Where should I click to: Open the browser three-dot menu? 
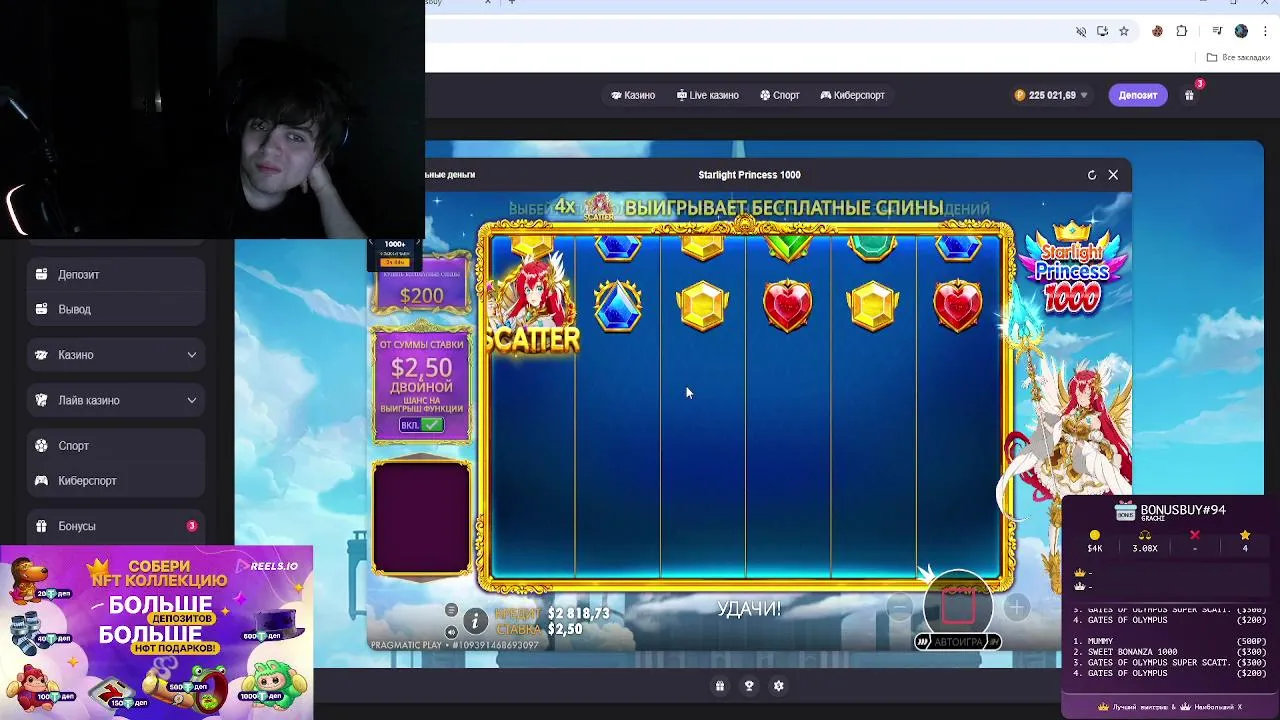click(1266, 31)
